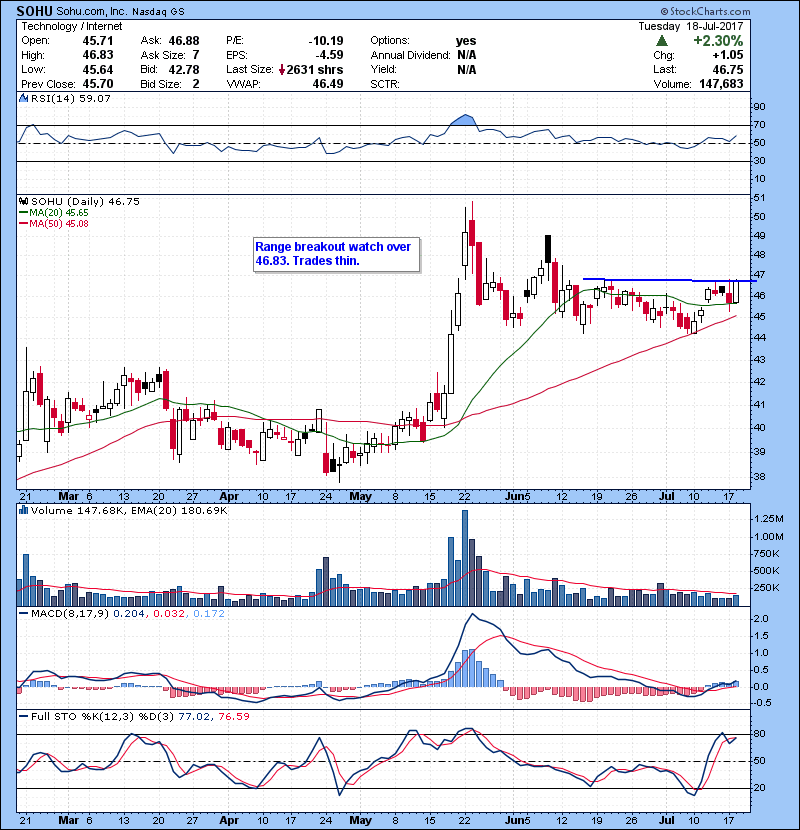Click the Last price 46.75

pos(727,69)
